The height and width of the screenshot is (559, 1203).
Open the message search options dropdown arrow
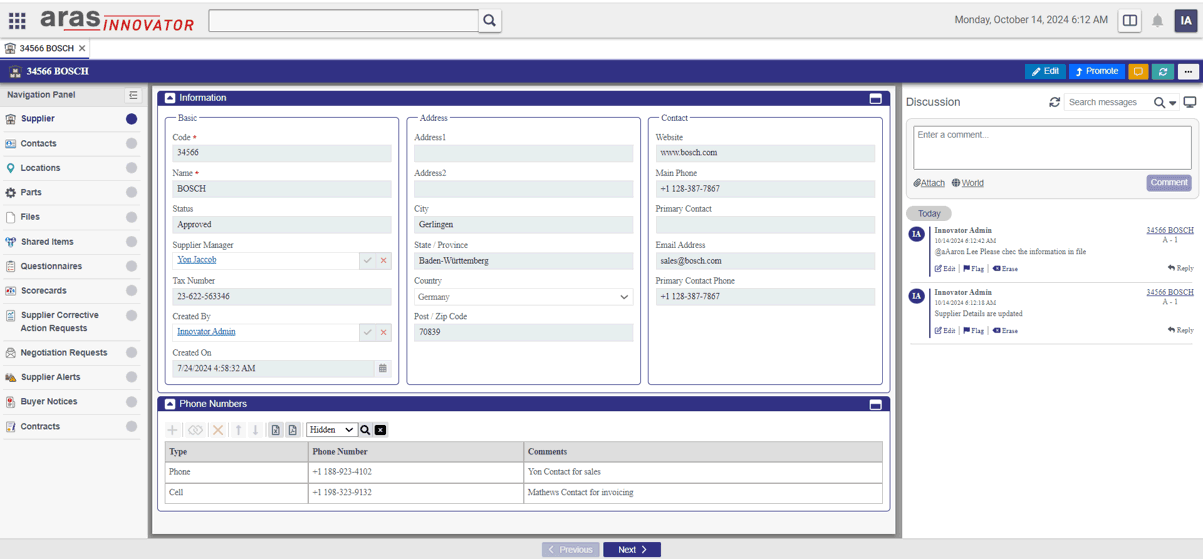coord(1173,103)
